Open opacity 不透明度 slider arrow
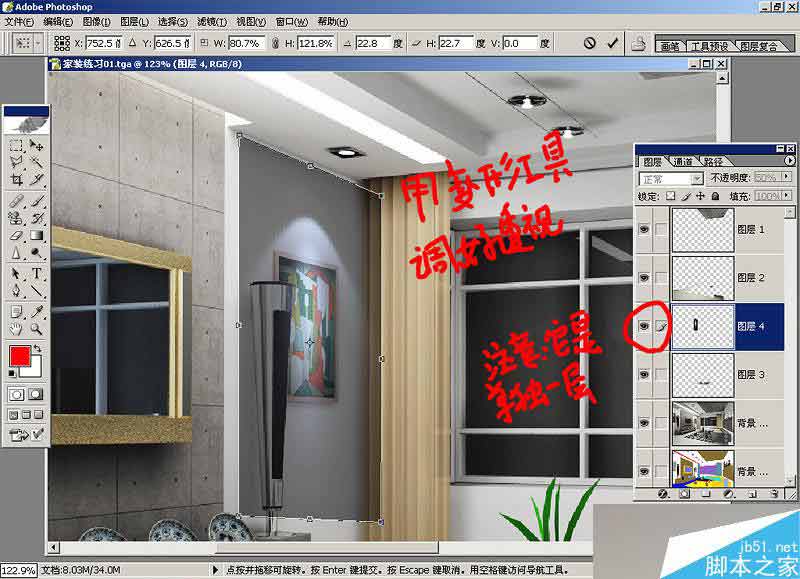 [x=786, y=177]
